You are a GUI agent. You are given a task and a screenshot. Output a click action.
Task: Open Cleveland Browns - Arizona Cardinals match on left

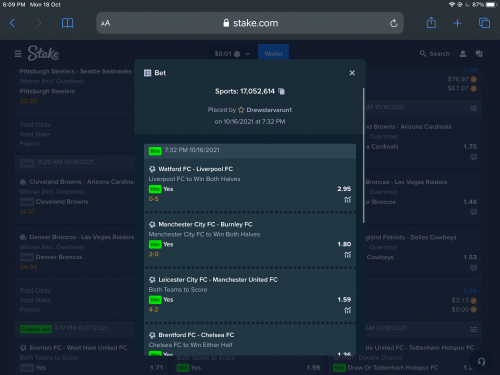pyautogui.click(x=82, y=182)
